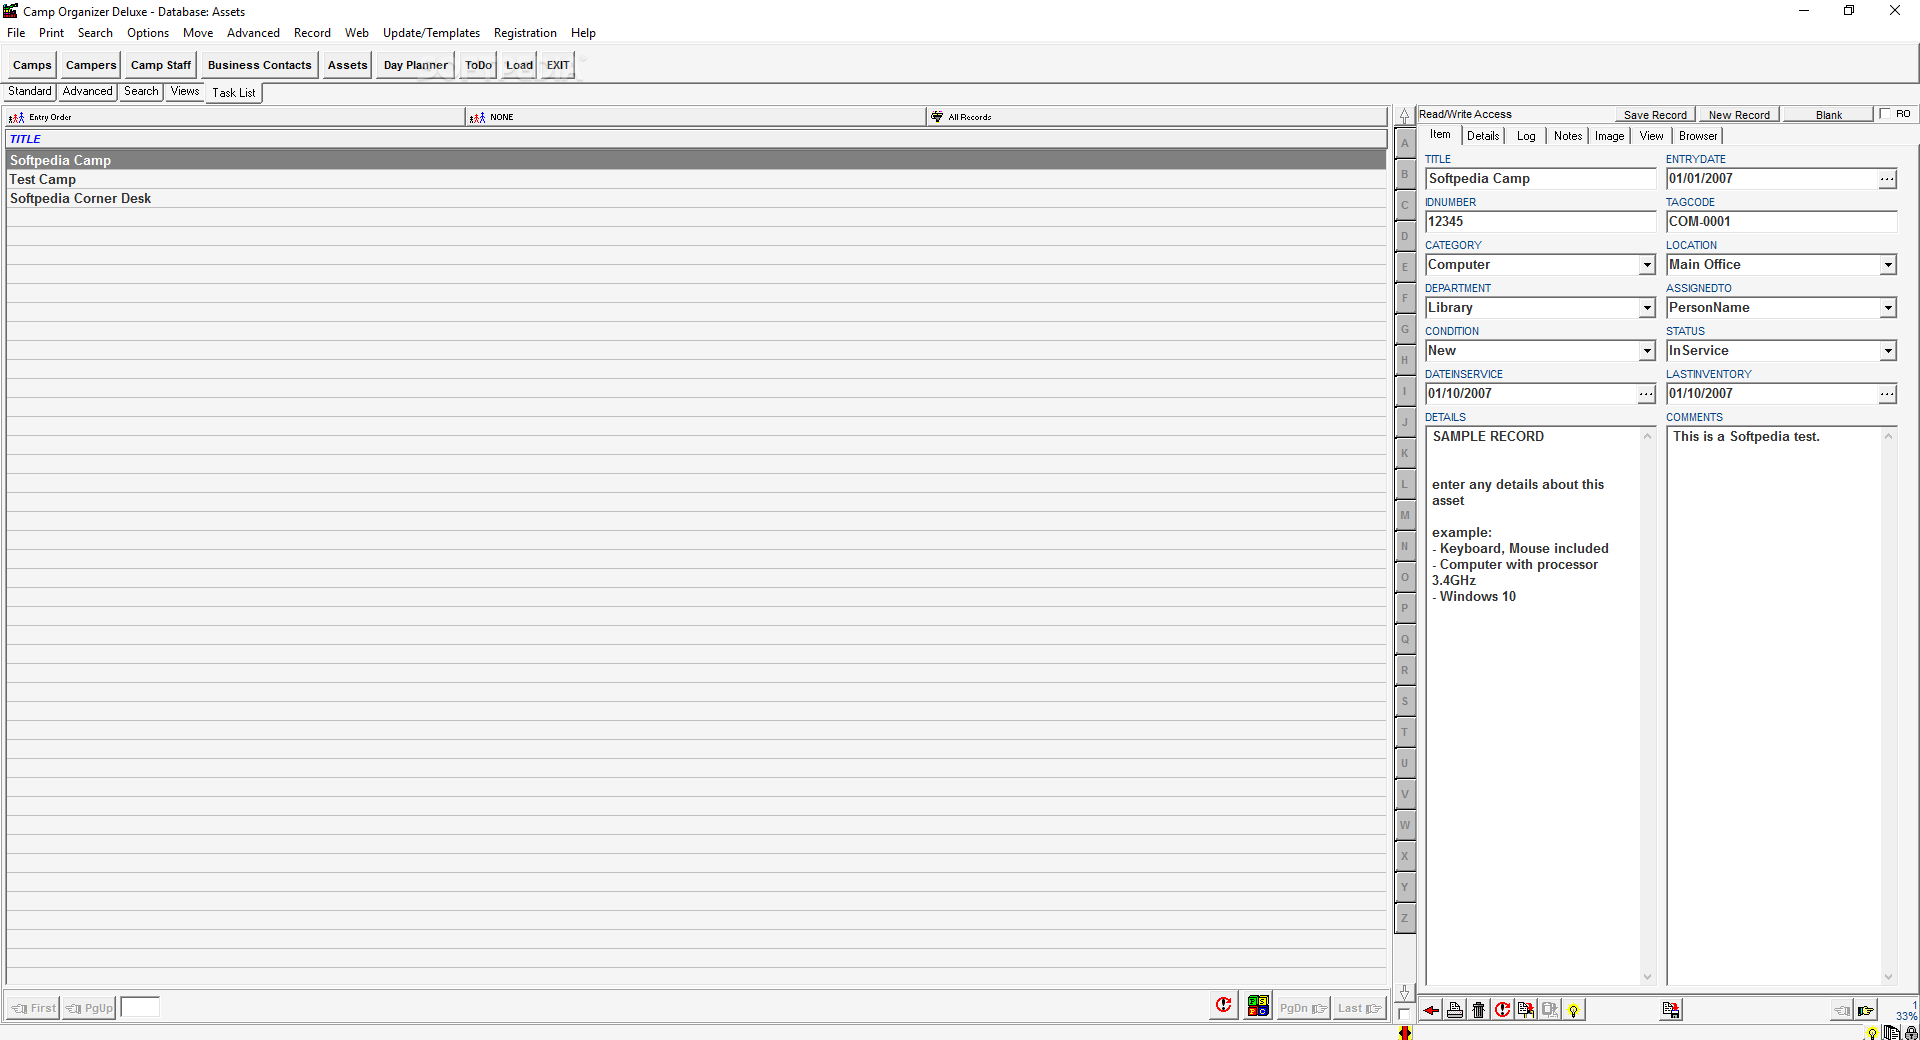This screenshot has width=1920, height=1040.
Task: Toggle the small checkbox below the alphabet index
Action: [x=1405, y=1013]
